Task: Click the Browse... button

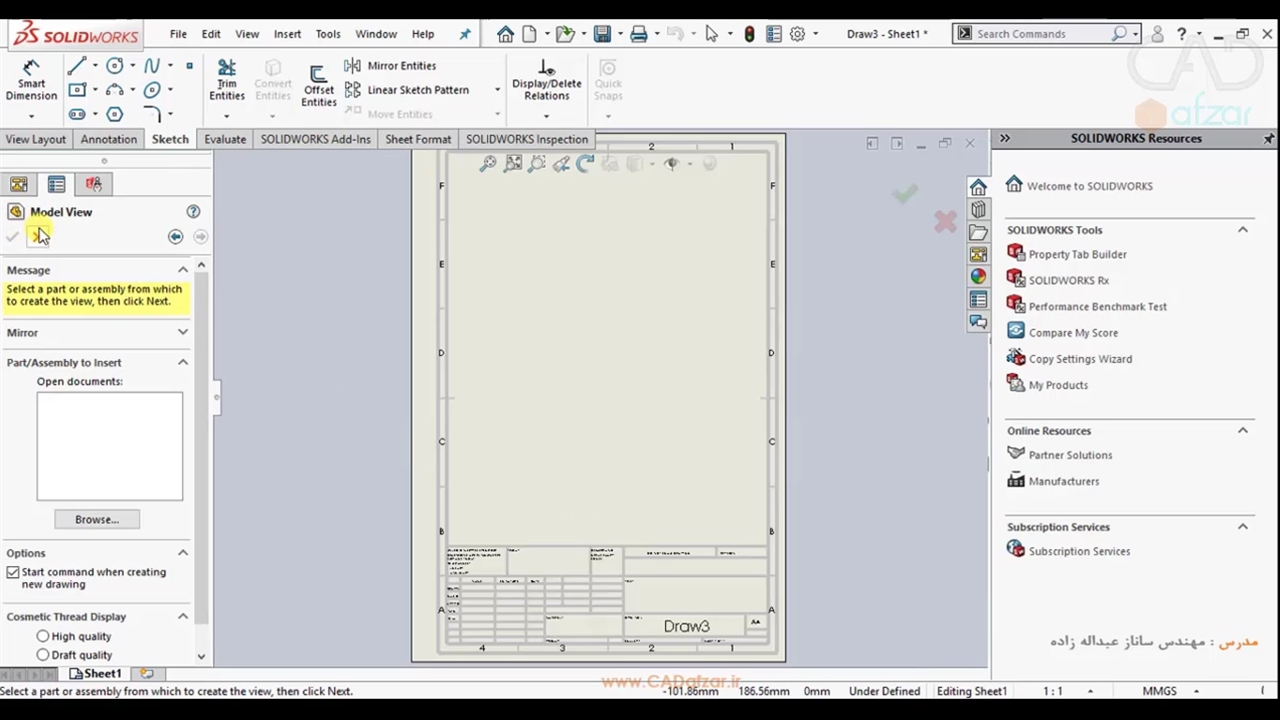Action: tap(97, 520)
